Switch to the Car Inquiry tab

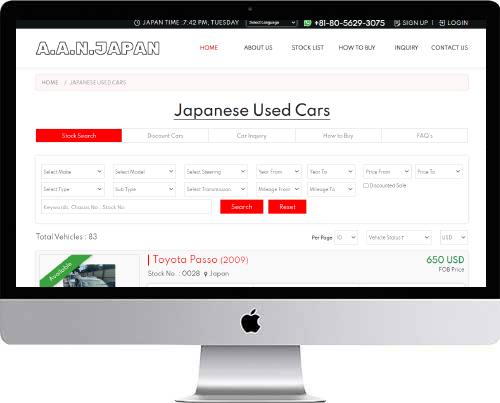click(252, 136)
